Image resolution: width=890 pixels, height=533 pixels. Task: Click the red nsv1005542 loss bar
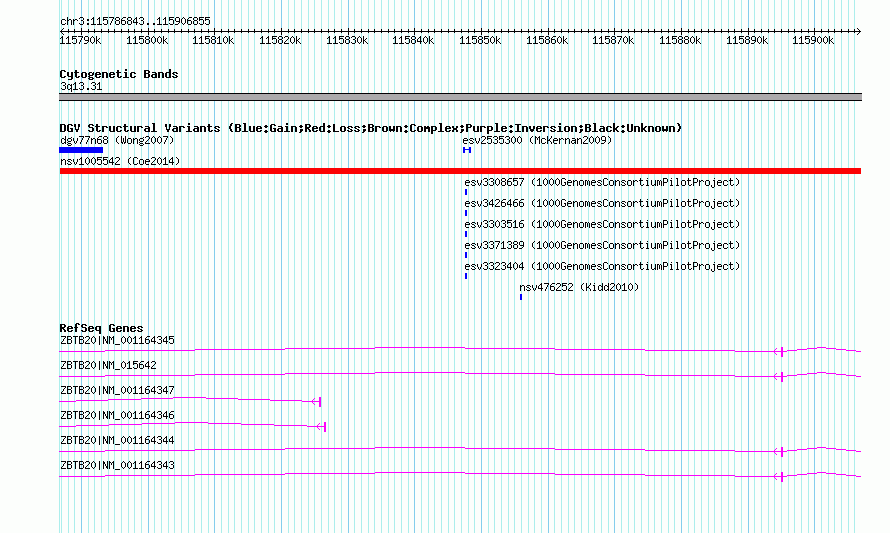460,171
